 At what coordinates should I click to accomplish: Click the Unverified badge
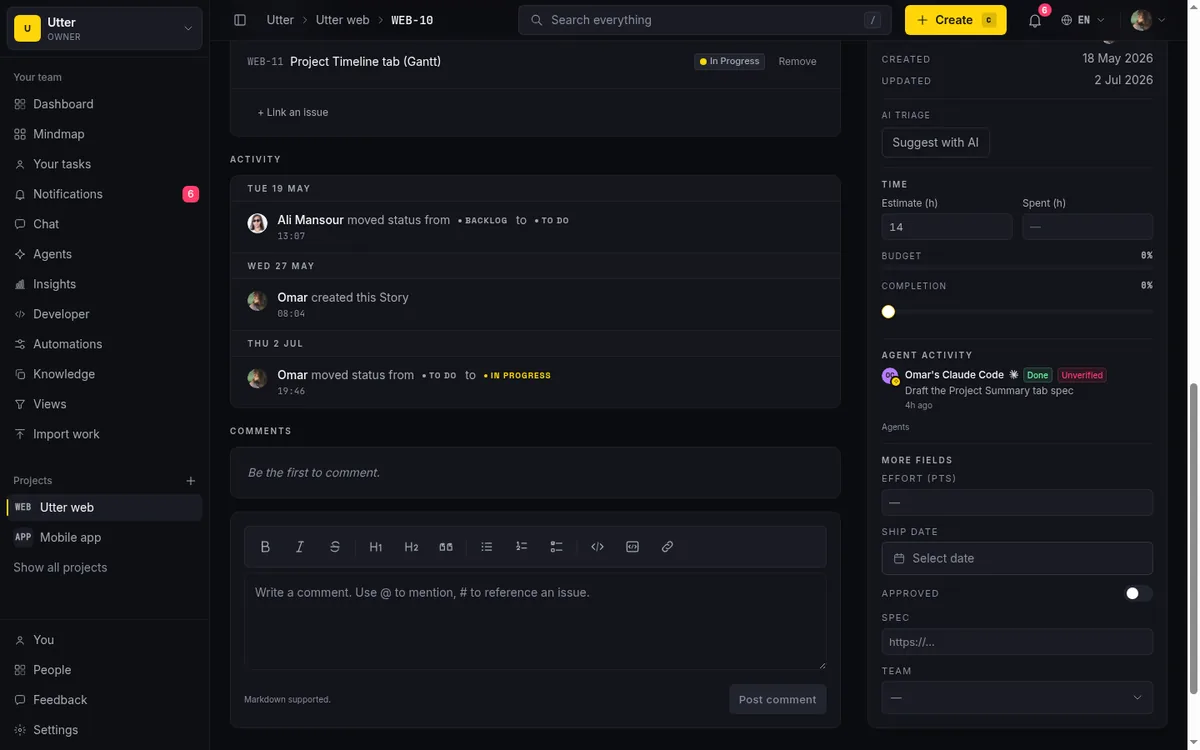[x=1082, y=375]
